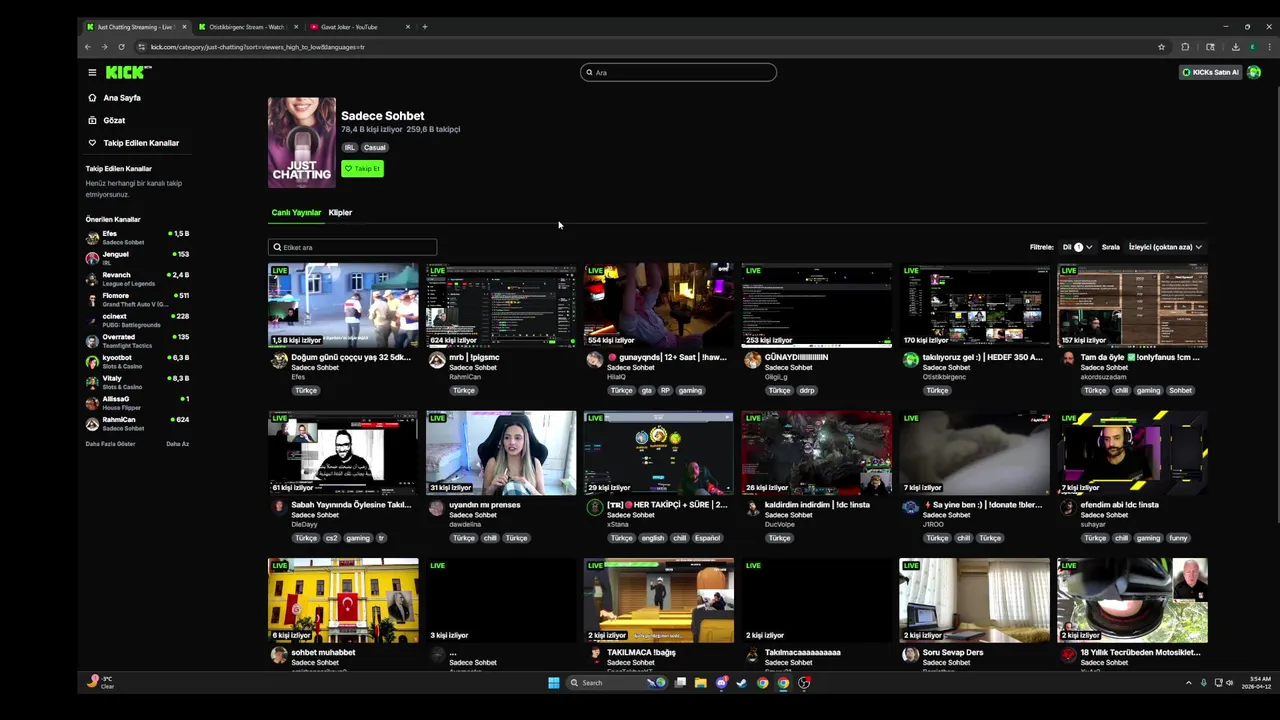1280x720 pixels.
Task: Expand list with Daha Fazla Göster
Action: click(x=110, y=444)
